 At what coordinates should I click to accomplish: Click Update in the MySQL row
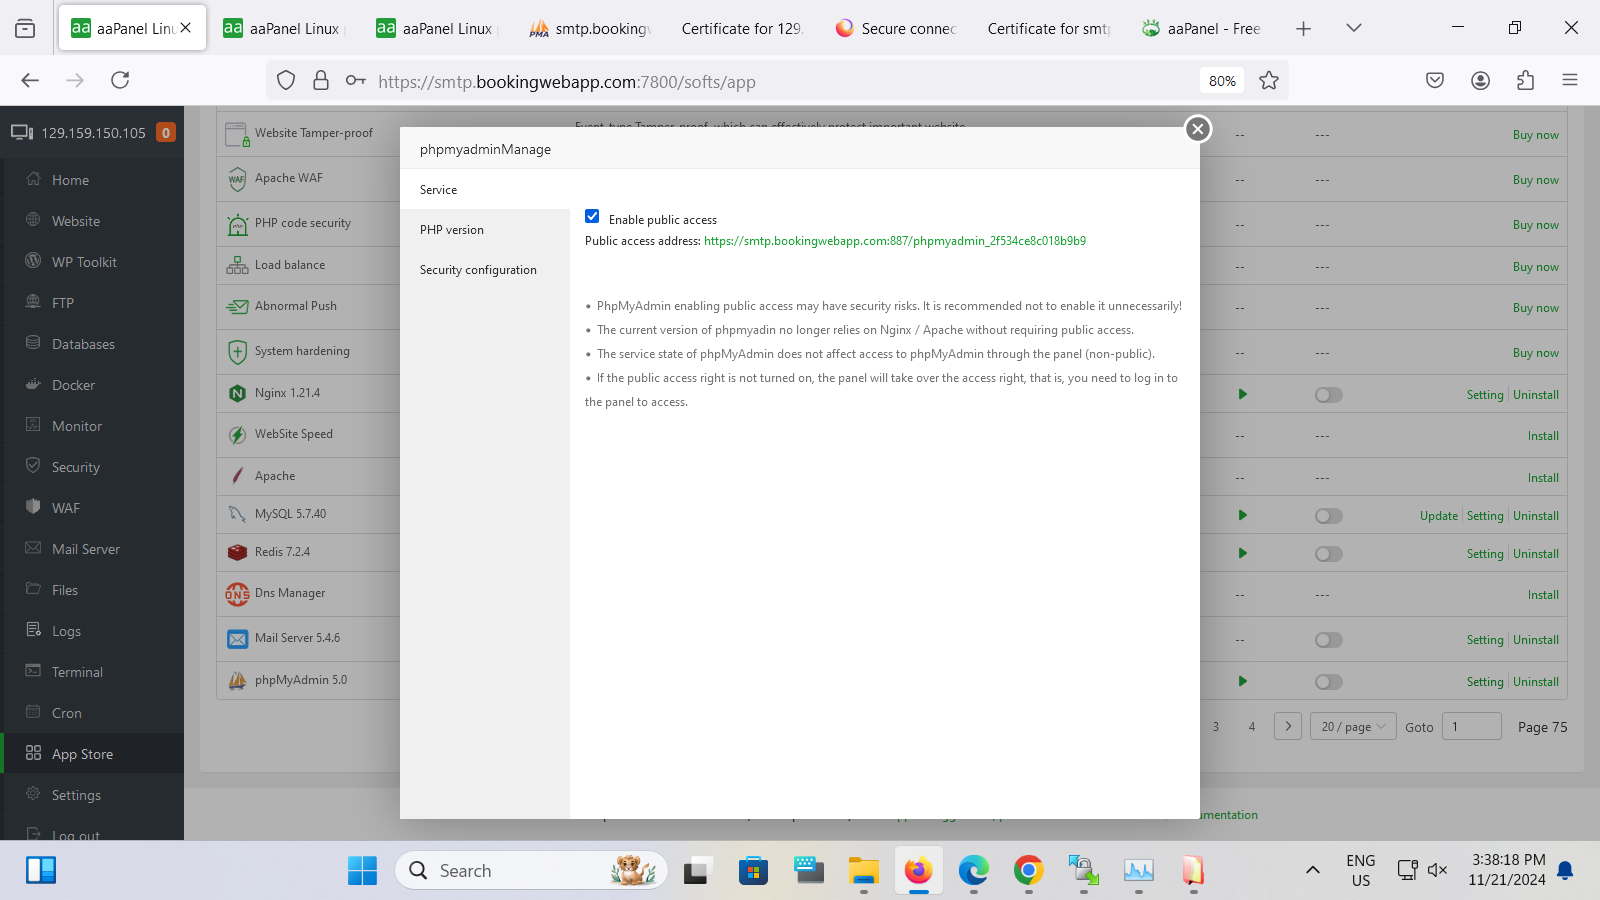pos(1439,516)
